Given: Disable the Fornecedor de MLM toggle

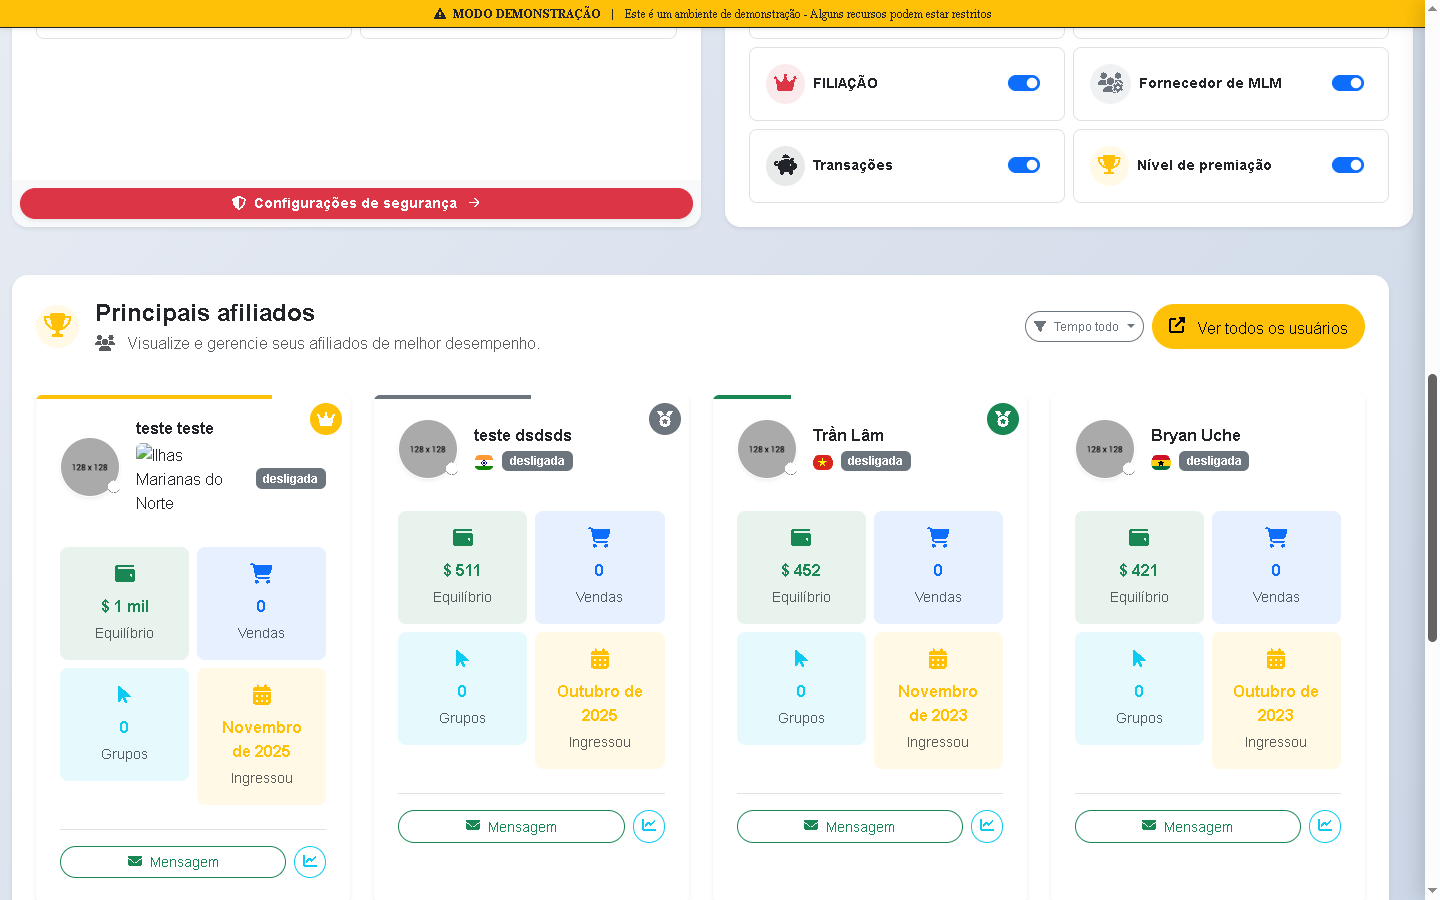Looking at the screenshot, I should coord(1348,83).
